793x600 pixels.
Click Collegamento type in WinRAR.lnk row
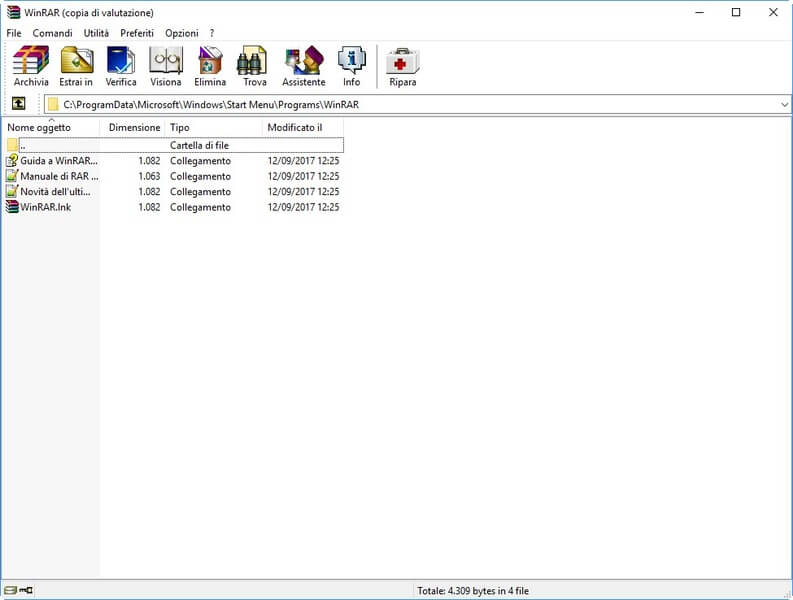click(200, 207)
